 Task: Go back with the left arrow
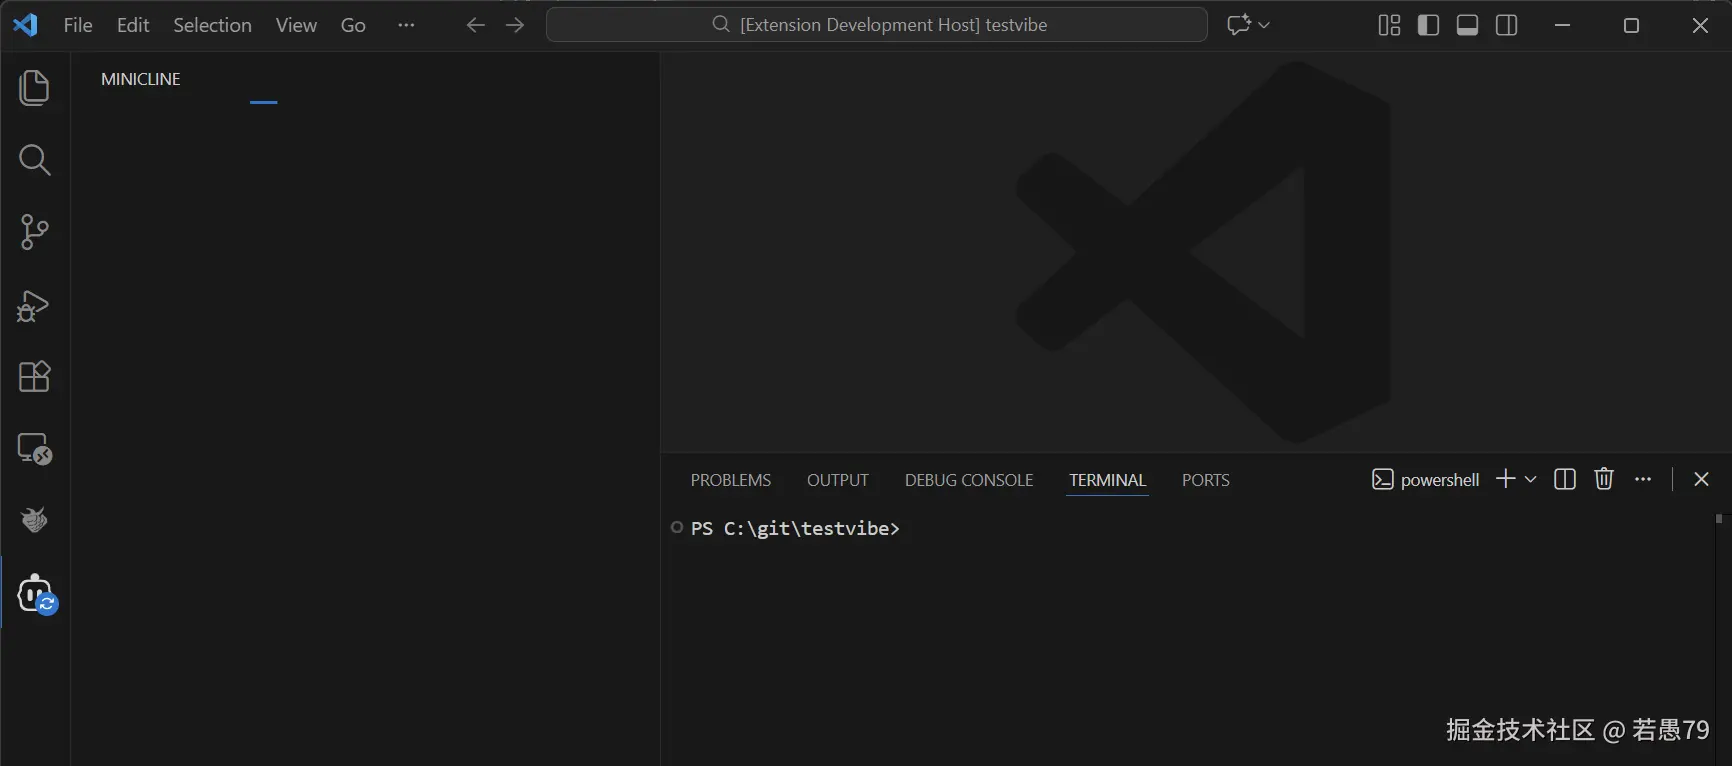pos(476,25)
